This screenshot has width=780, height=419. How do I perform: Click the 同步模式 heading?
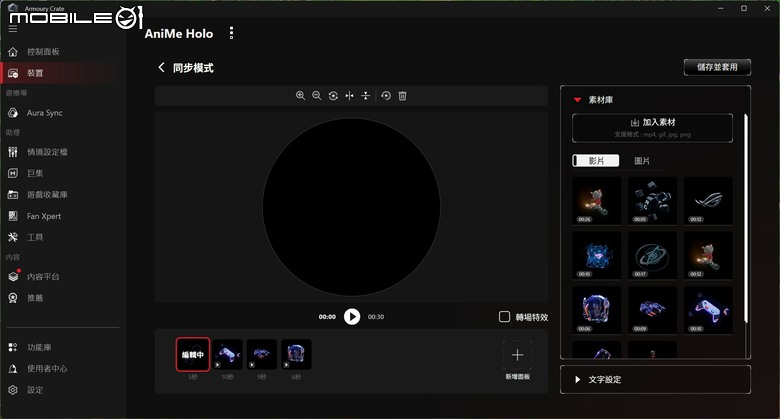(193, 68)
